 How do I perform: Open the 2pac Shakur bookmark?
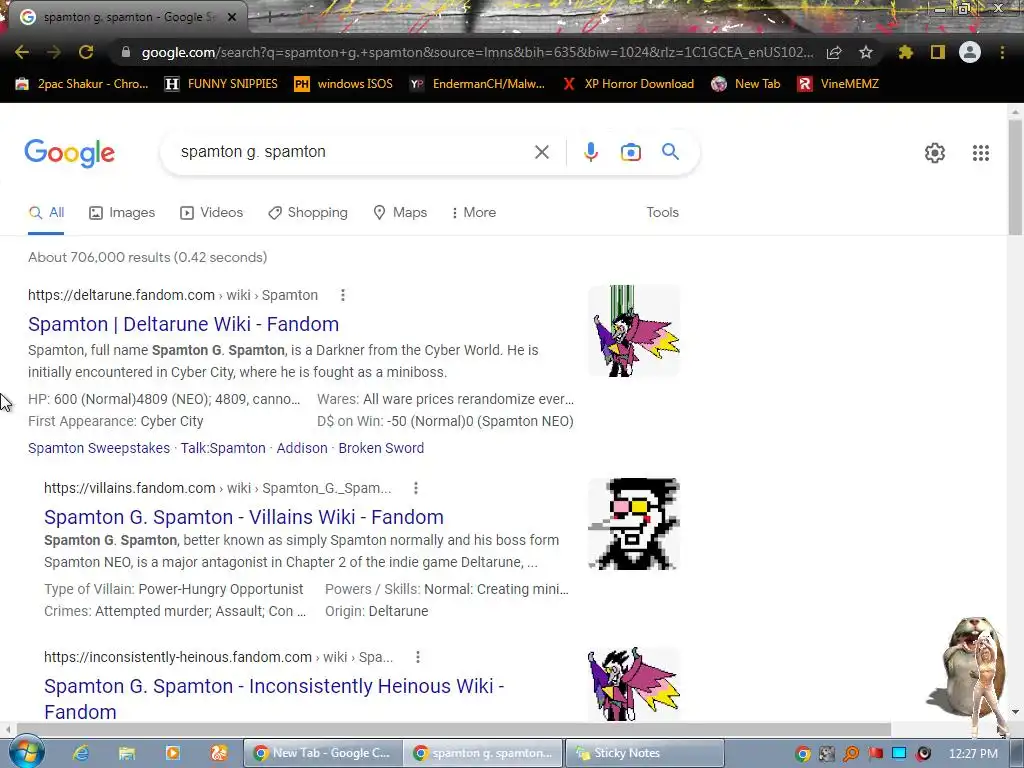click(82, 84)
